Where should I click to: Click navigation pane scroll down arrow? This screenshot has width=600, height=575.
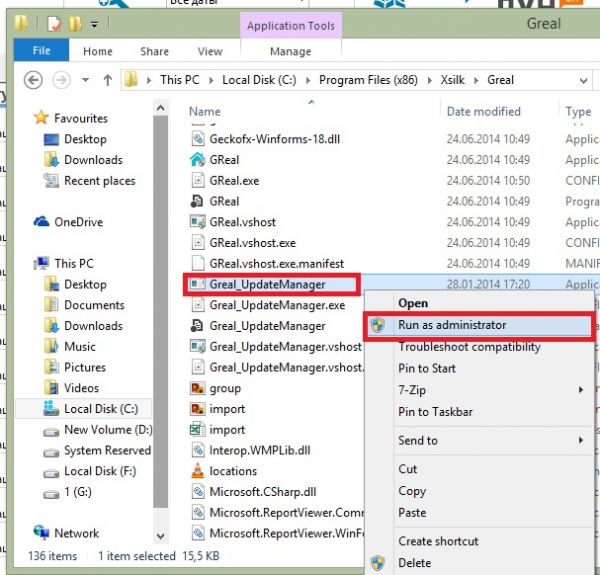[161, 536]
